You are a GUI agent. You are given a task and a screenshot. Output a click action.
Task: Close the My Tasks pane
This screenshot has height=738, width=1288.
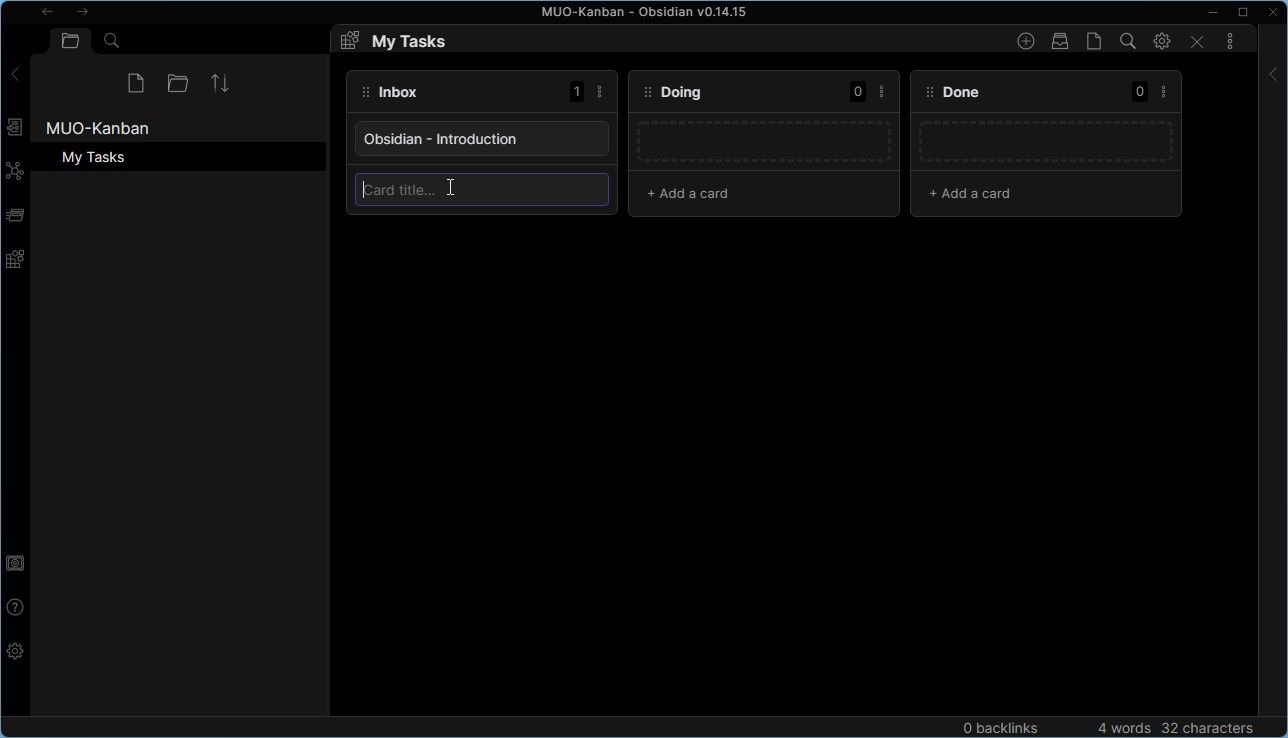point(1197,41)
